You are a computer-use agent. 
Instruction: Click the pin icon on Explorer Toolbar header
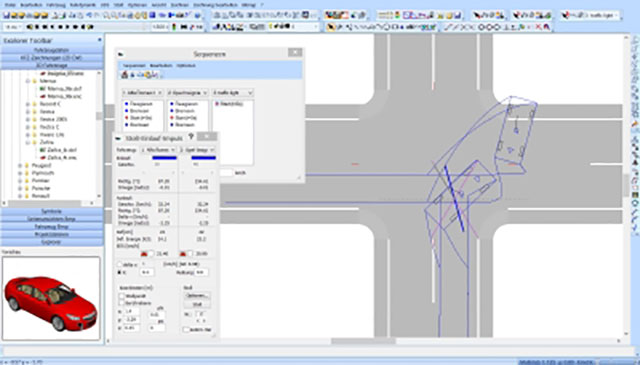click(x=100, y=40)
